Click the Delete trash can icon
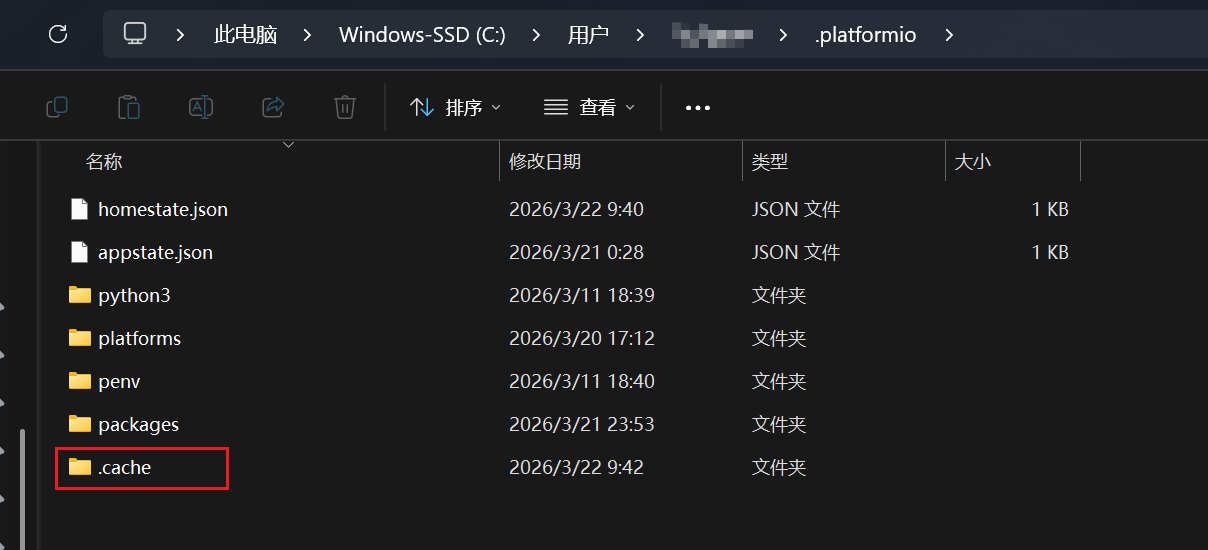This screenshot has height=550, width=1208. [x=345, y=107]
